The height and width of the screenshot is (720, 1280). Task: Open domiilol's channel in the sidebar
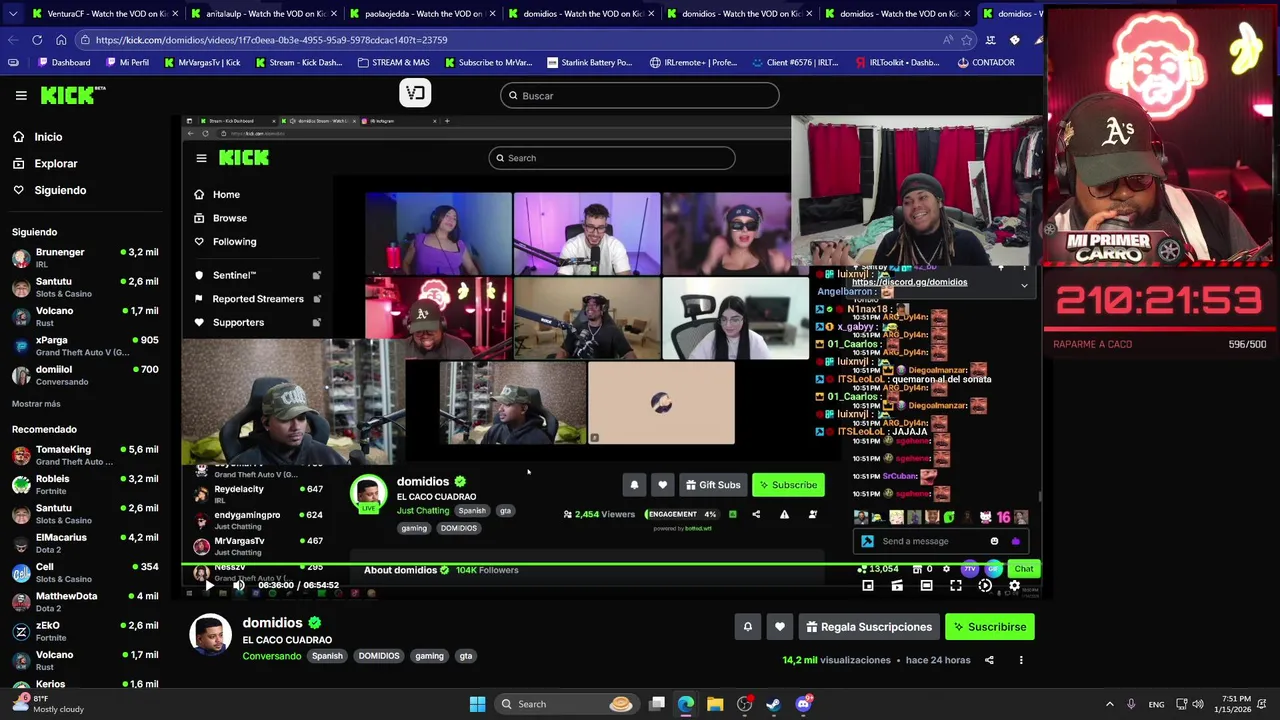point(85,375)
